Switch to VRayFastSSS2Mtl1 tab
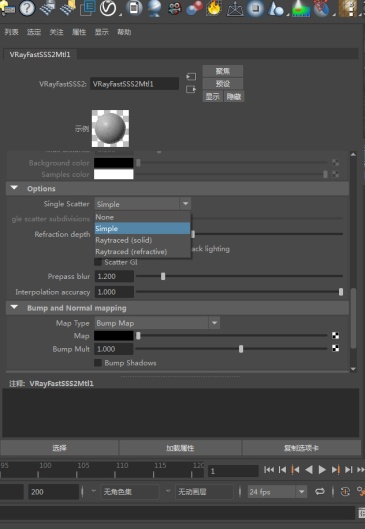The height and width of the screenshot is (529, 365). coord(40,55)
